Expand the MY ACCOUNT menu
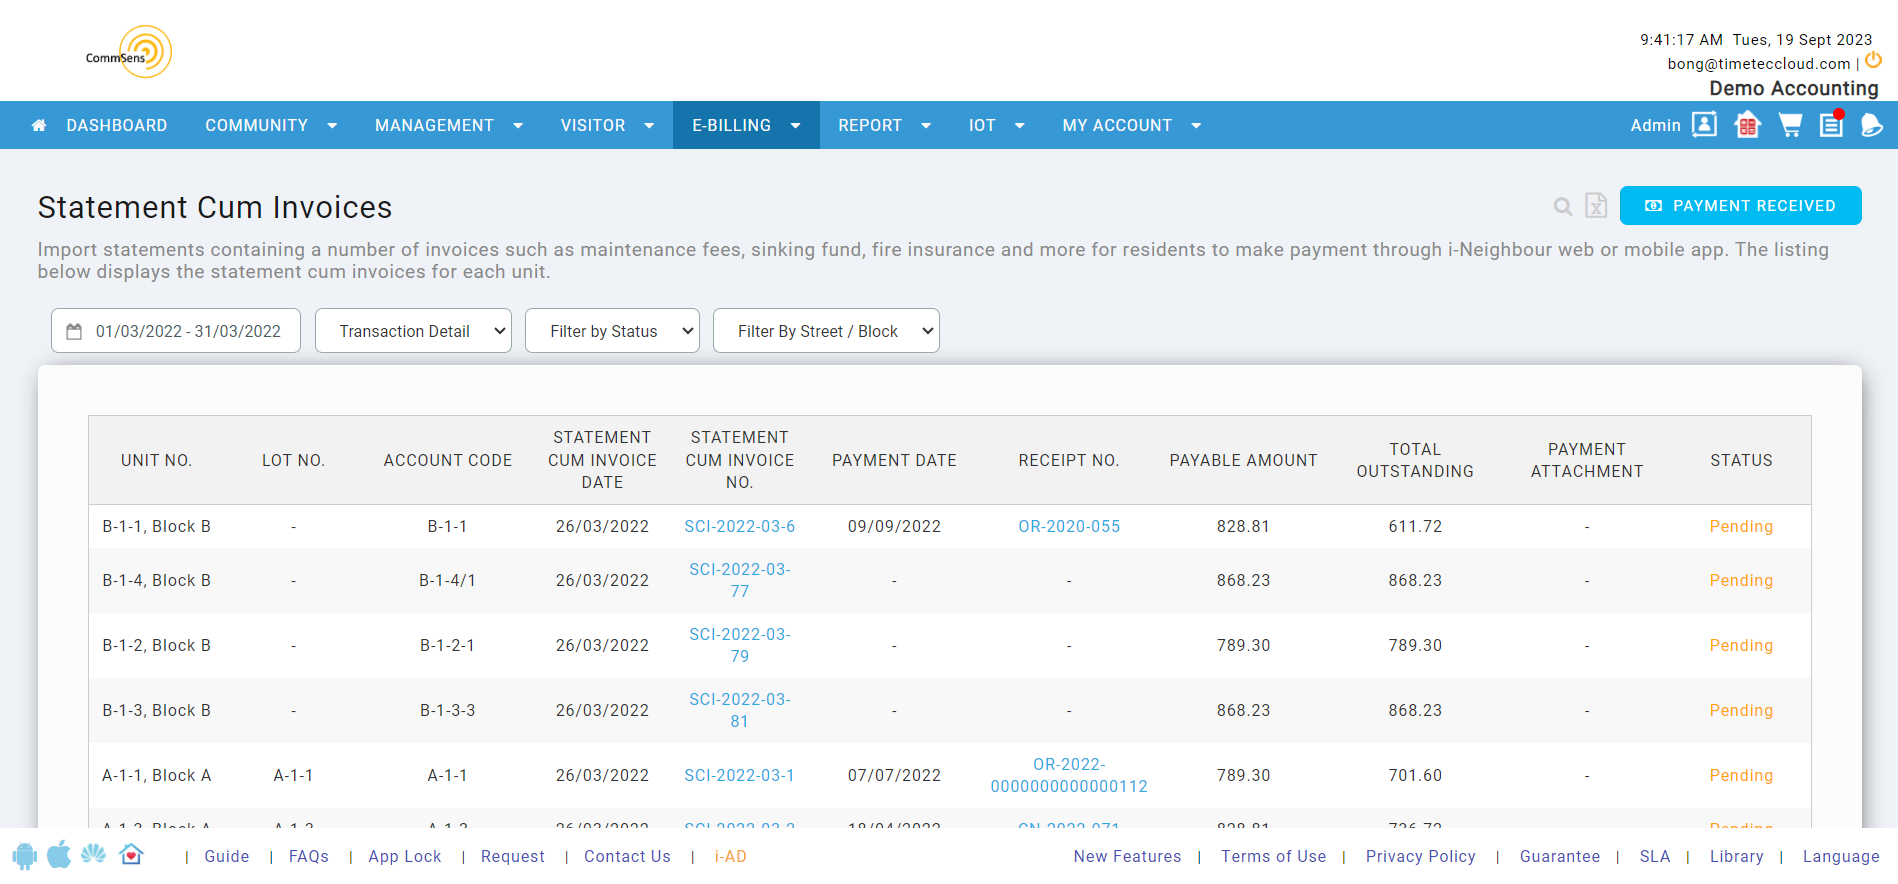 1131,126
